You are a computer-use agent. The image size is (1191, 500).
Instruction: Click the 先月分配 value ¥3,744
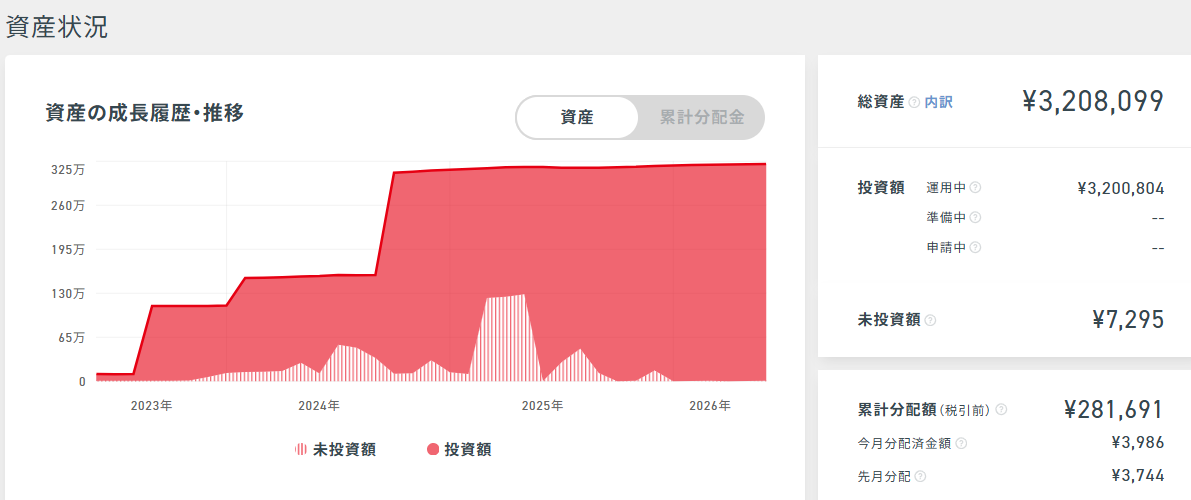point(1137,476)
